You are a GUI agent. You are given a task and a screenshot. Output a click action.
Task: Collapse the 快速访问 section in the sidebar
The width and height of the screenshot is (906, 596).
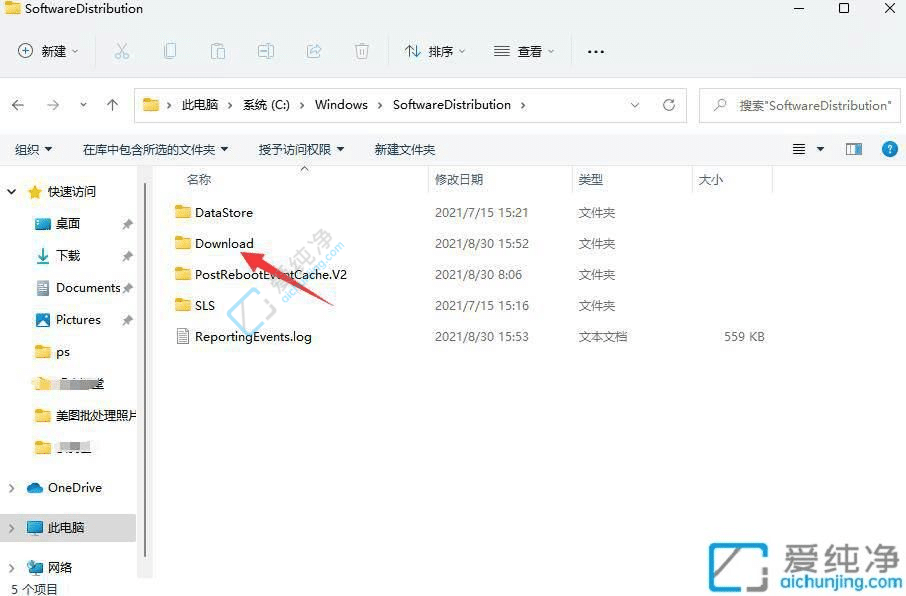[12, 191]
